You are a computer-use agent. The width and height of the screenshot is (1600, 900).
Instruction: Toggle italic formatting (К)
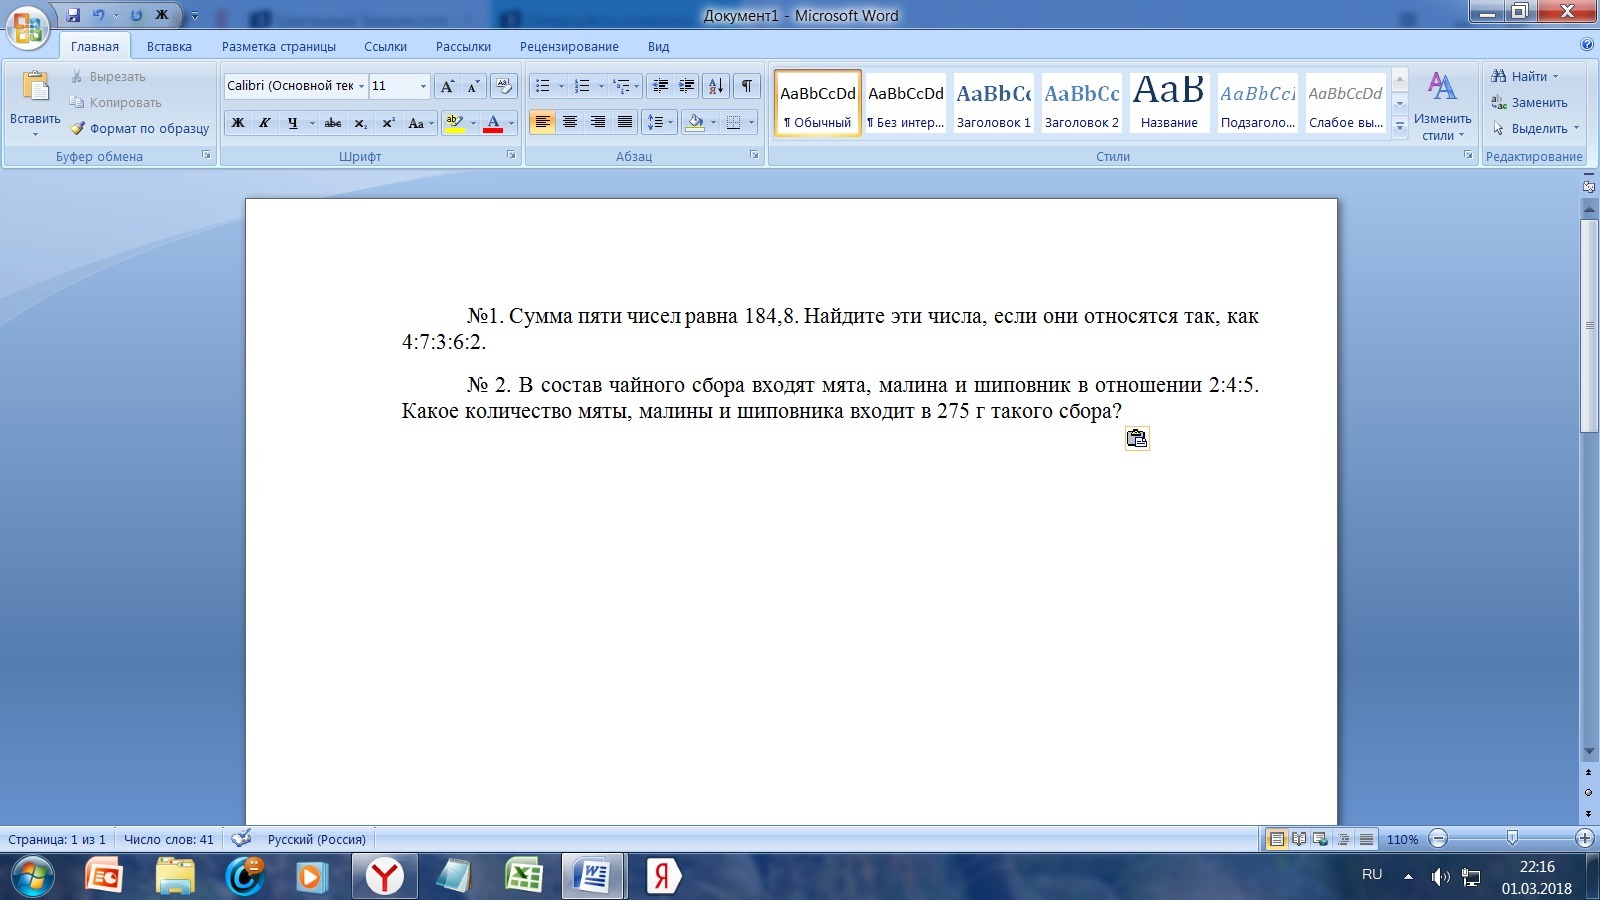pyautogui.click(x=264, y=123)
